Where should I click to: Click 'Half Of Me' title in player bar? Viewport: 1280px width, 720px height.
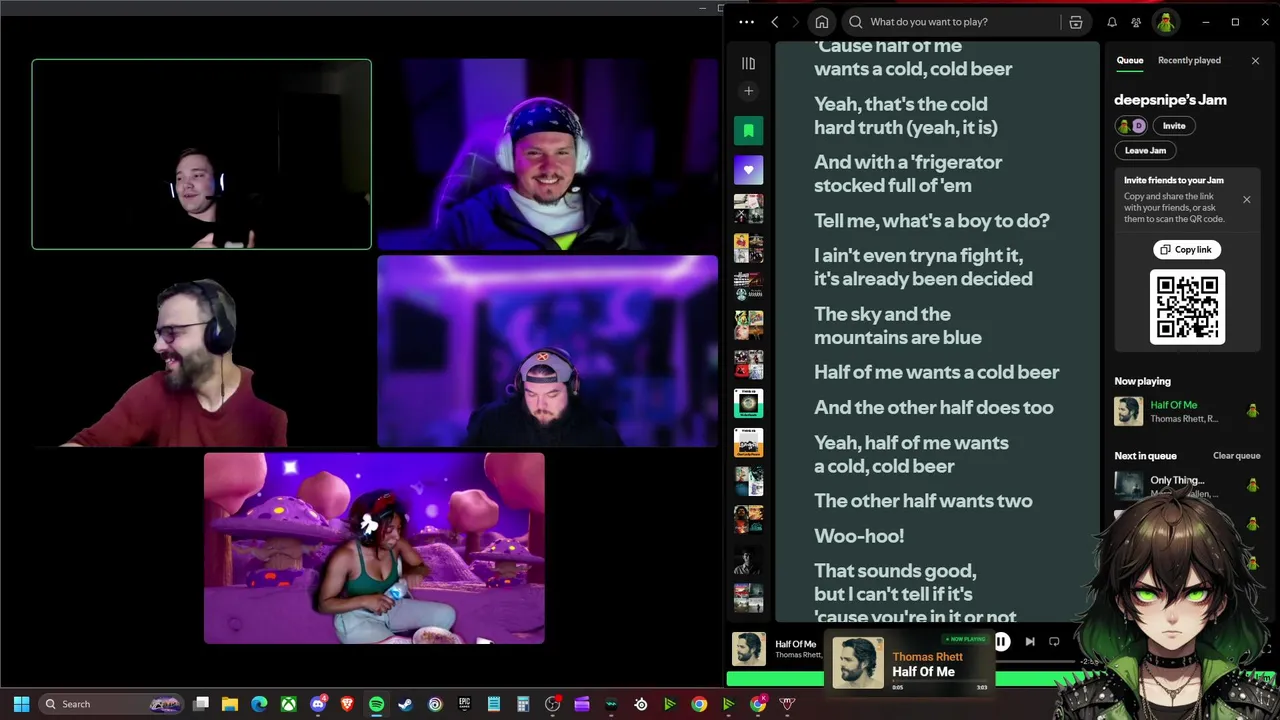796,644
